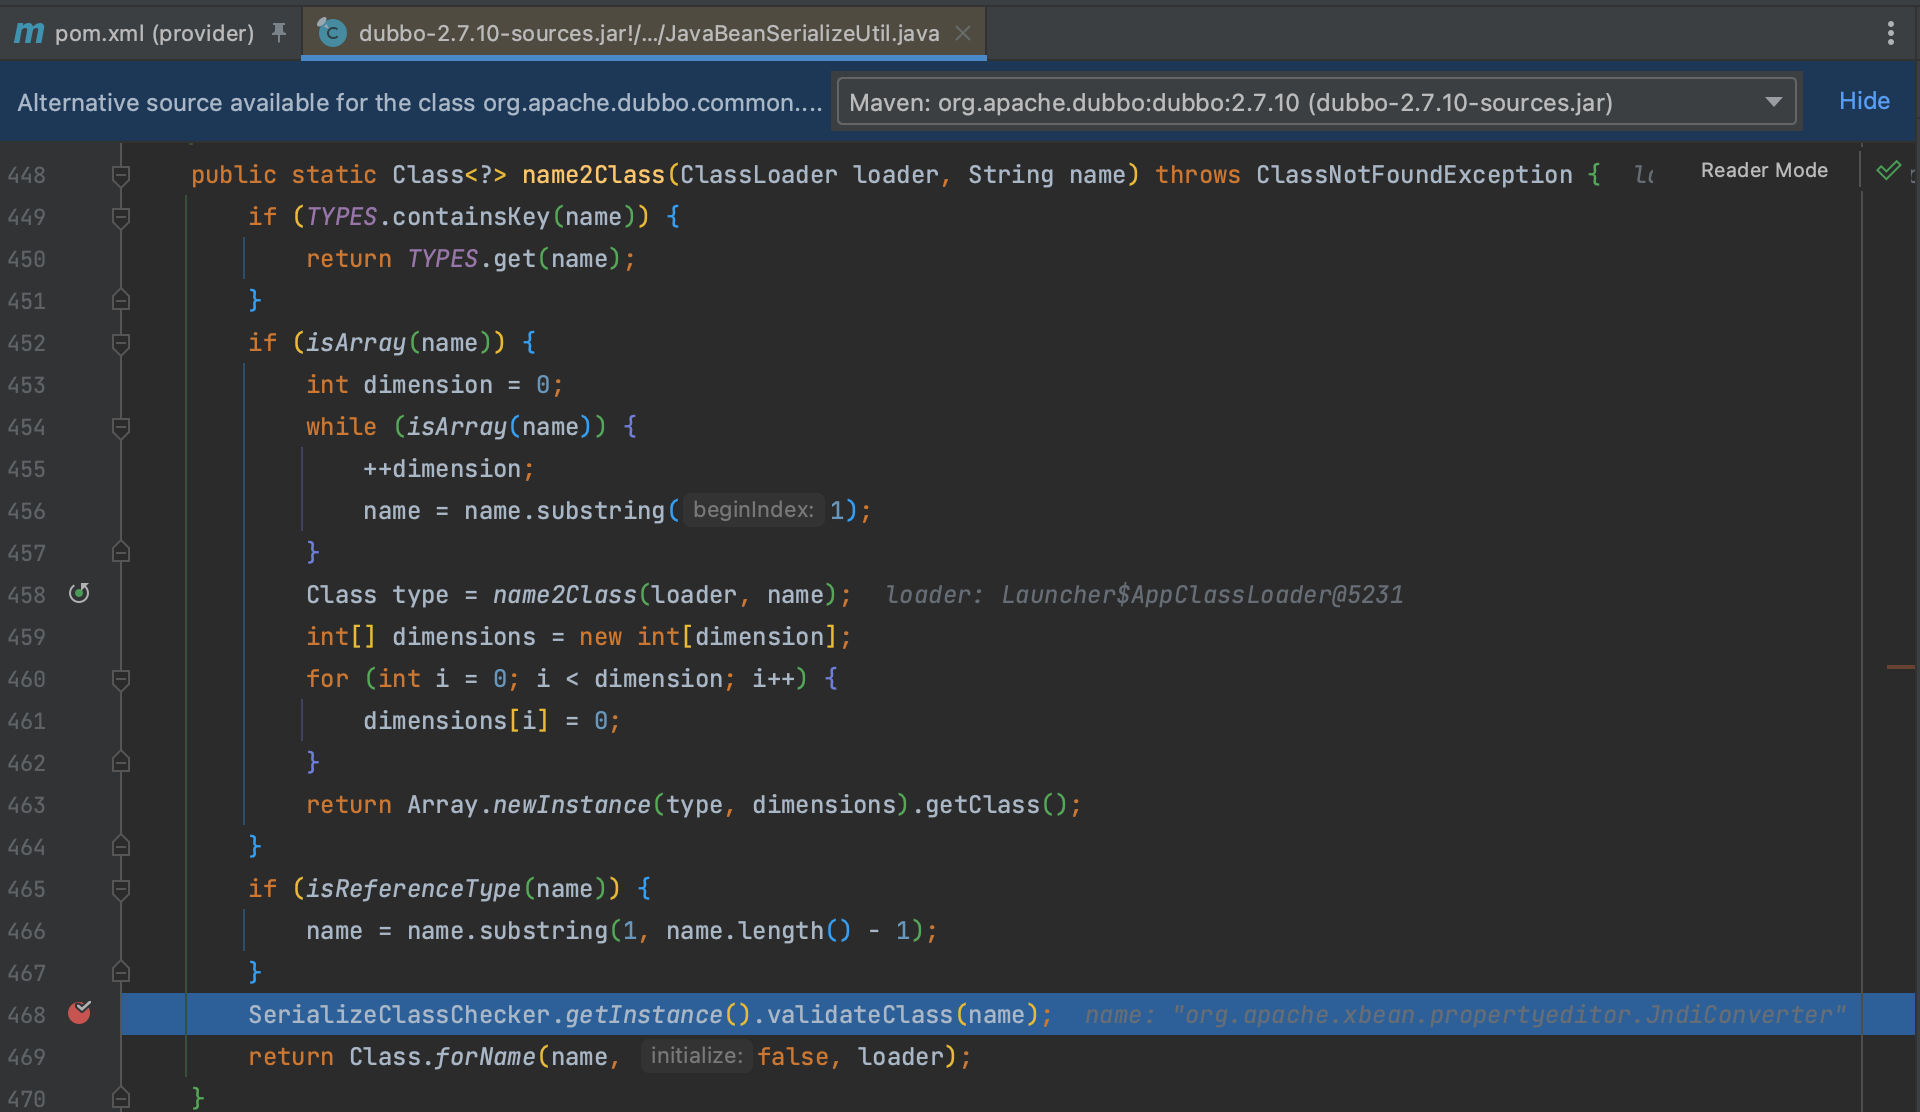The height and width of the screenshot is (1112, 1920).
Task: Click the recursive call gutter icon on line 458
Action: pos(79,594)
